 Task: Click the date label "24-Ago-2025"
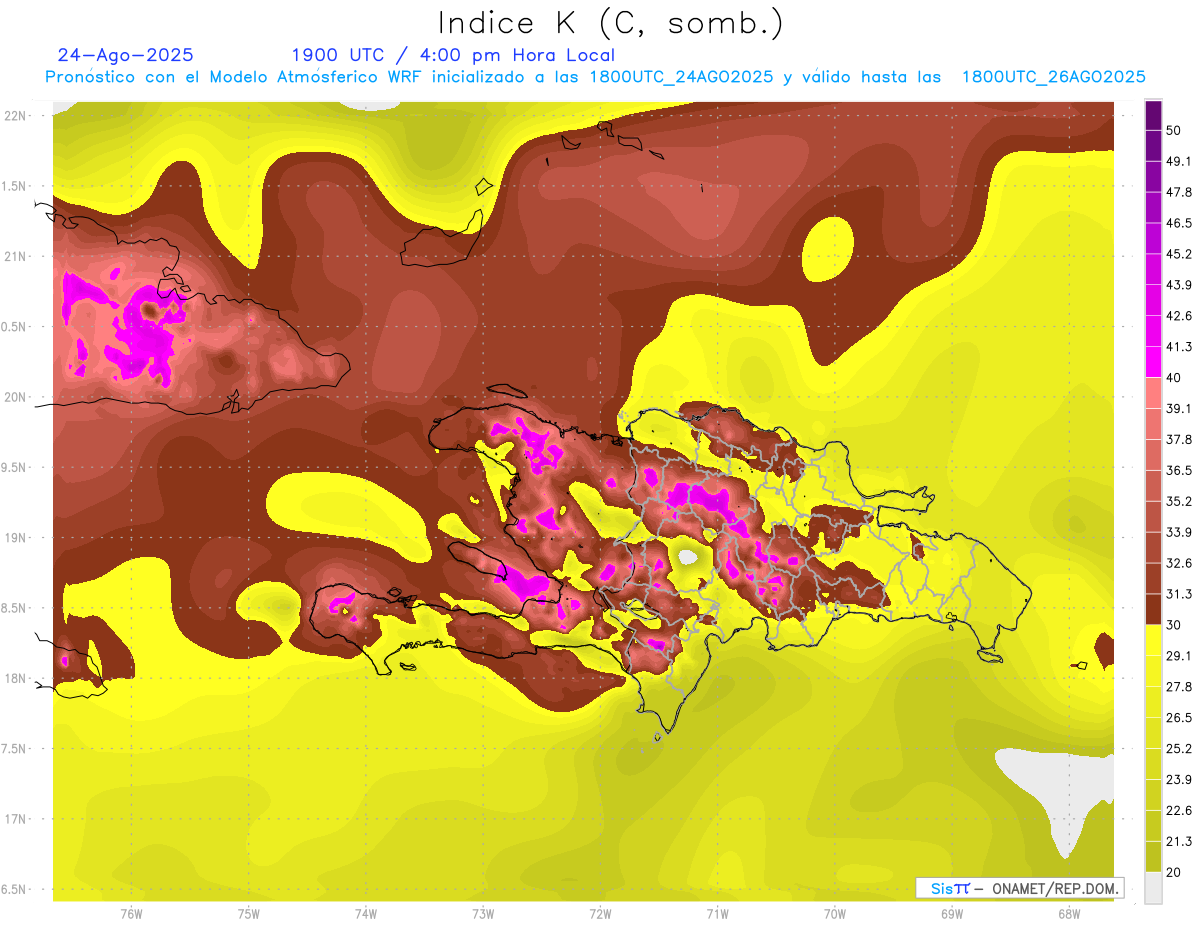126,55
